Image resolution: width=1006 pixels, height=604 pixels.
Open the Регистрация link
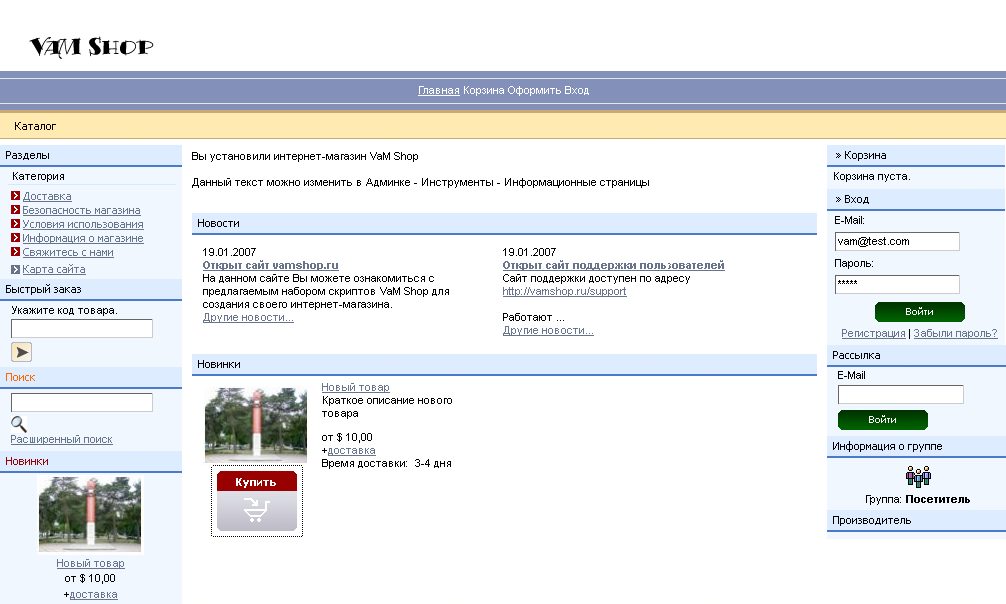873,333
